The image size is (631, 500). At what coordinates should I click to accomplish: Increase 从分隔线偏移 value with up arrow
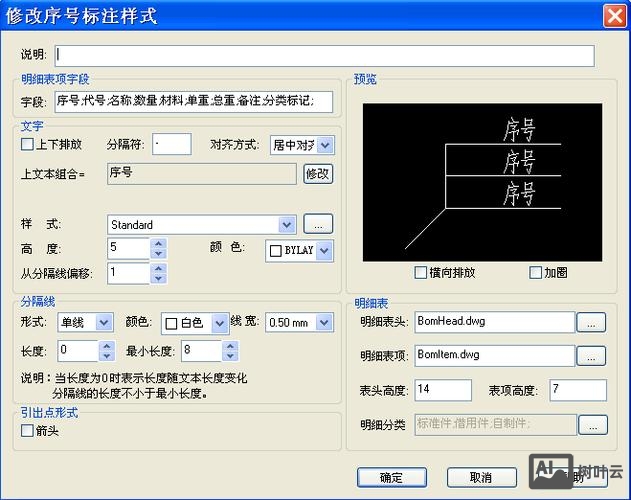coord(159,268)
